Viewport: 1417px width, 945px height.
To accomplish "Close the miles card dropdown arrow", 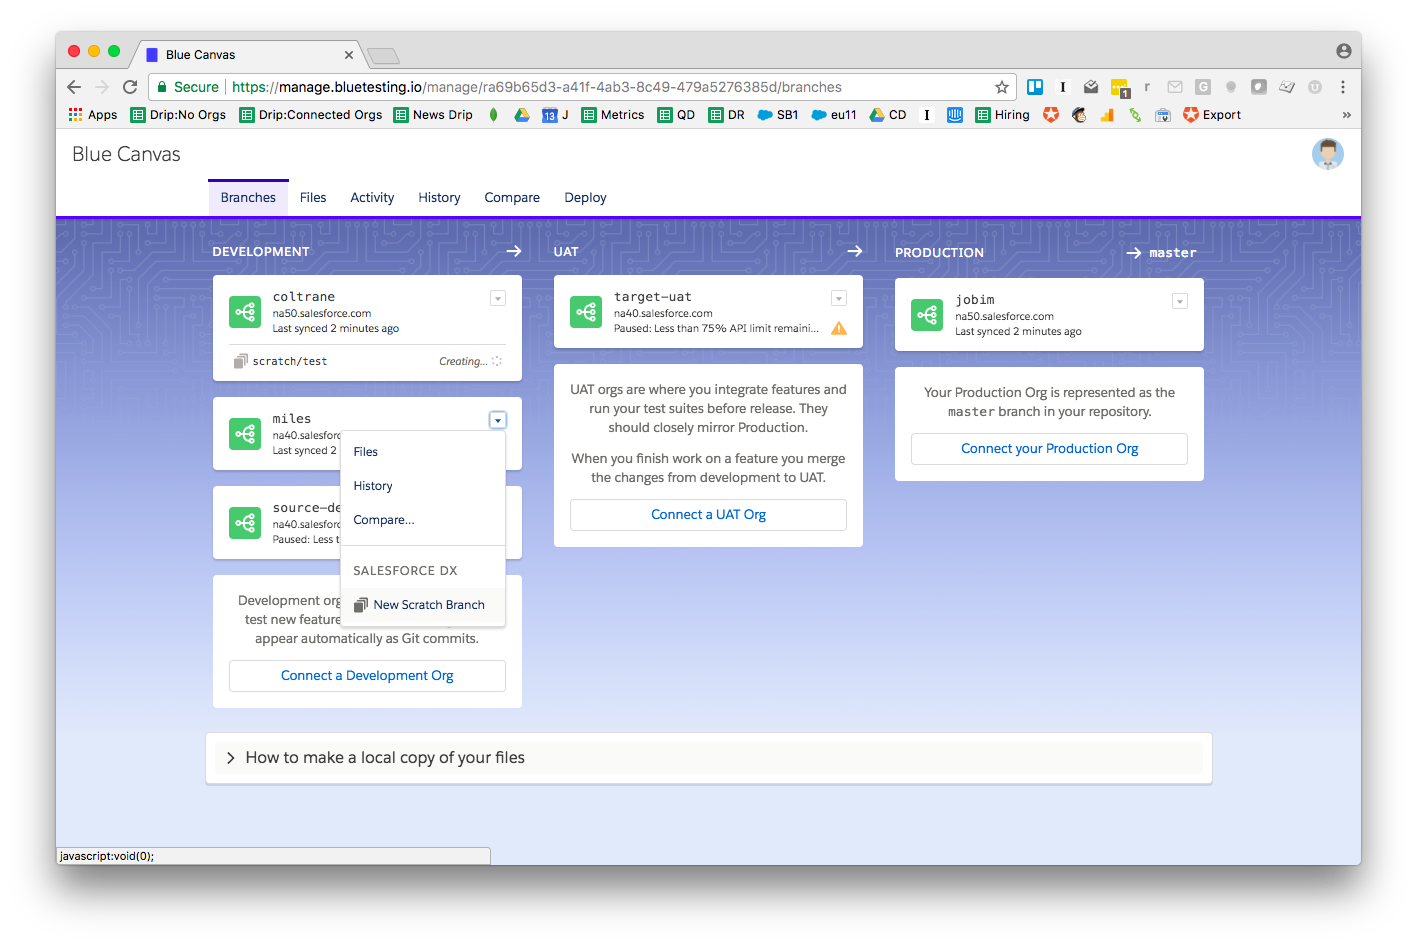I will click(x=498, y=420).
